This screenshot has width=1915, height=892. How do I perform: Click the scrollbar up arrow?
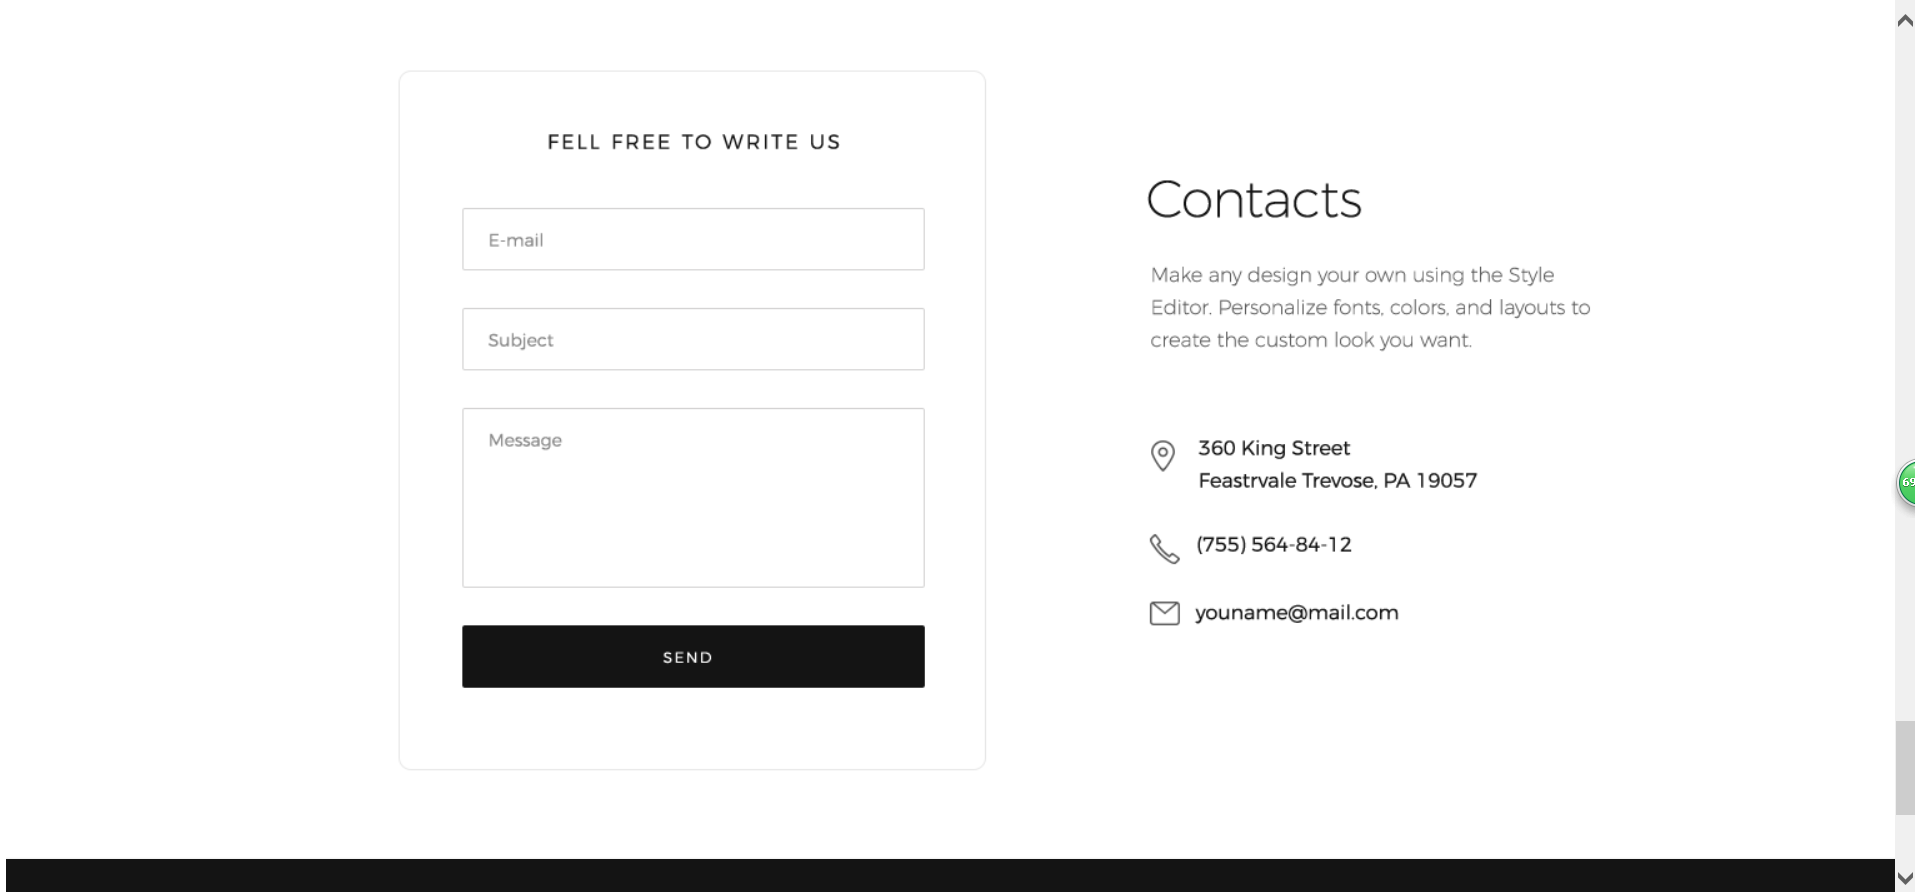[x=1905, y=20]
